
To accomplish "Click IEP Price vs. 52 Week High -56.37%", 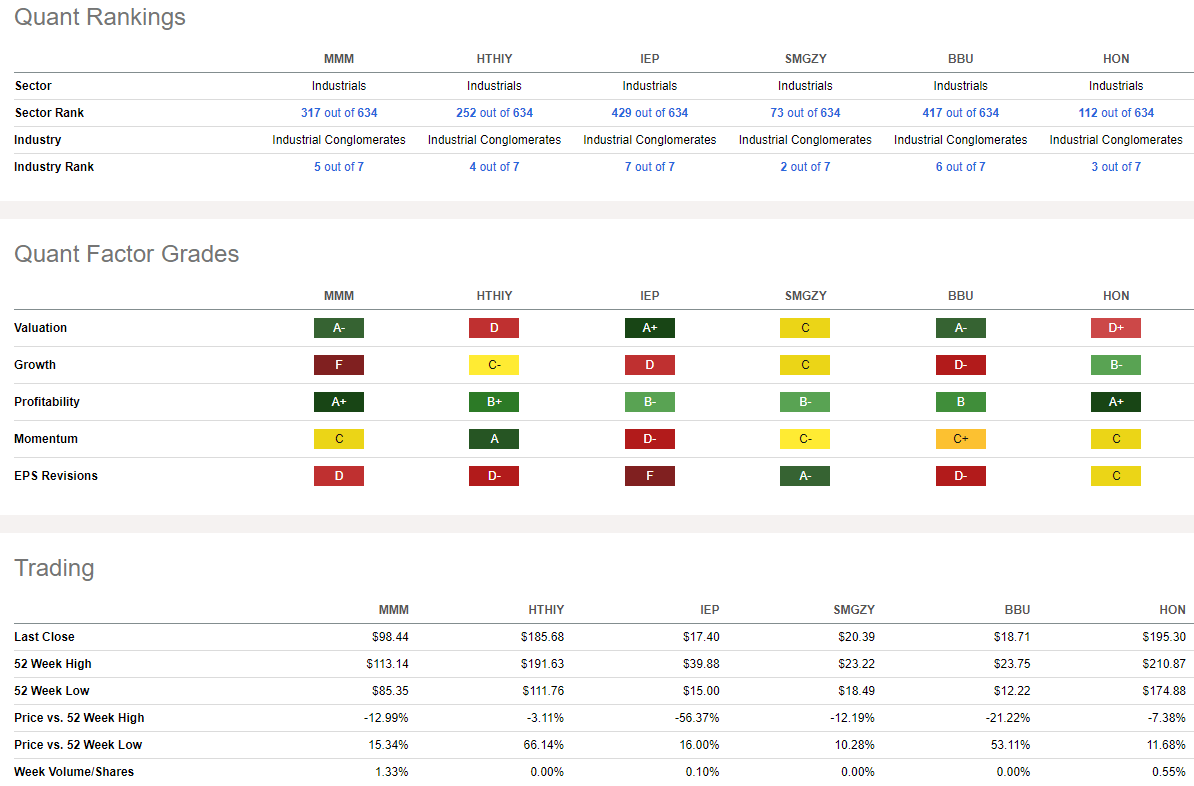I will tap(697, 718).
